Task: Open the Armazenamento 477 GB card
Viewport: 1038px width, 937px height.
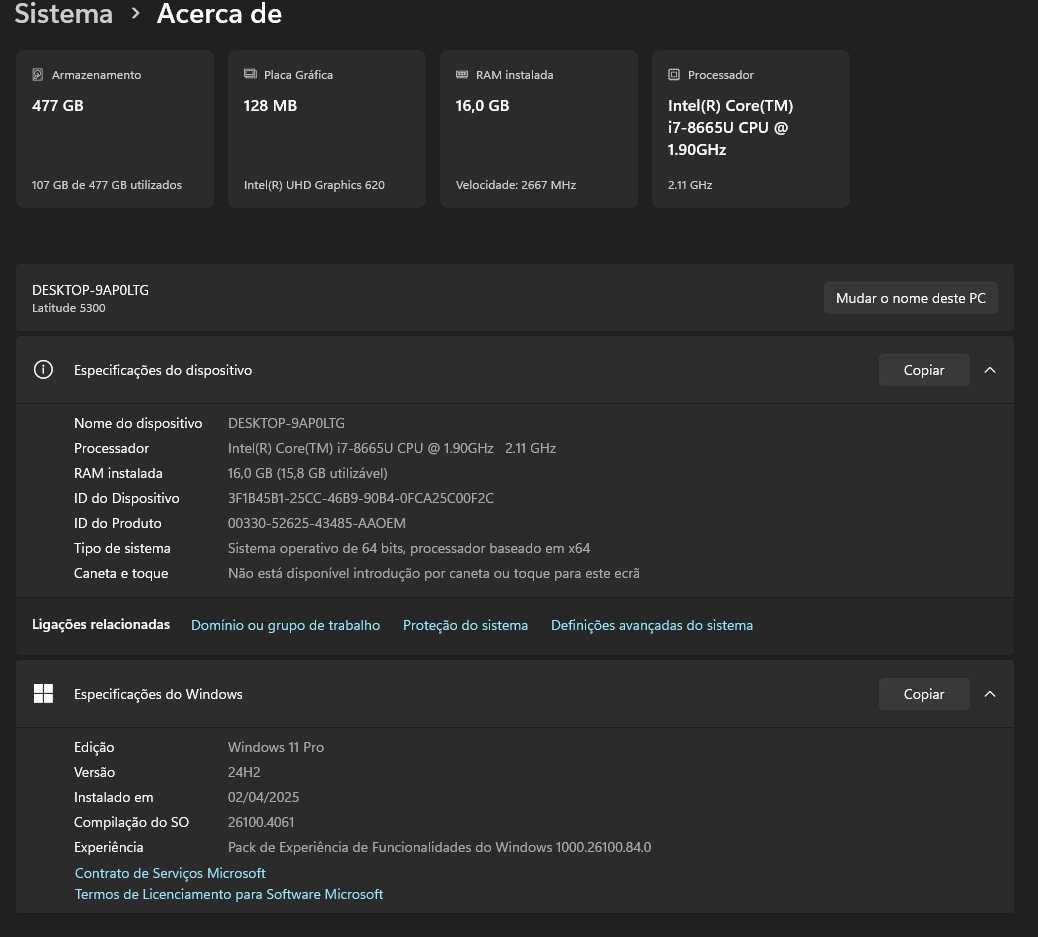Action: [x=115, y=128]
